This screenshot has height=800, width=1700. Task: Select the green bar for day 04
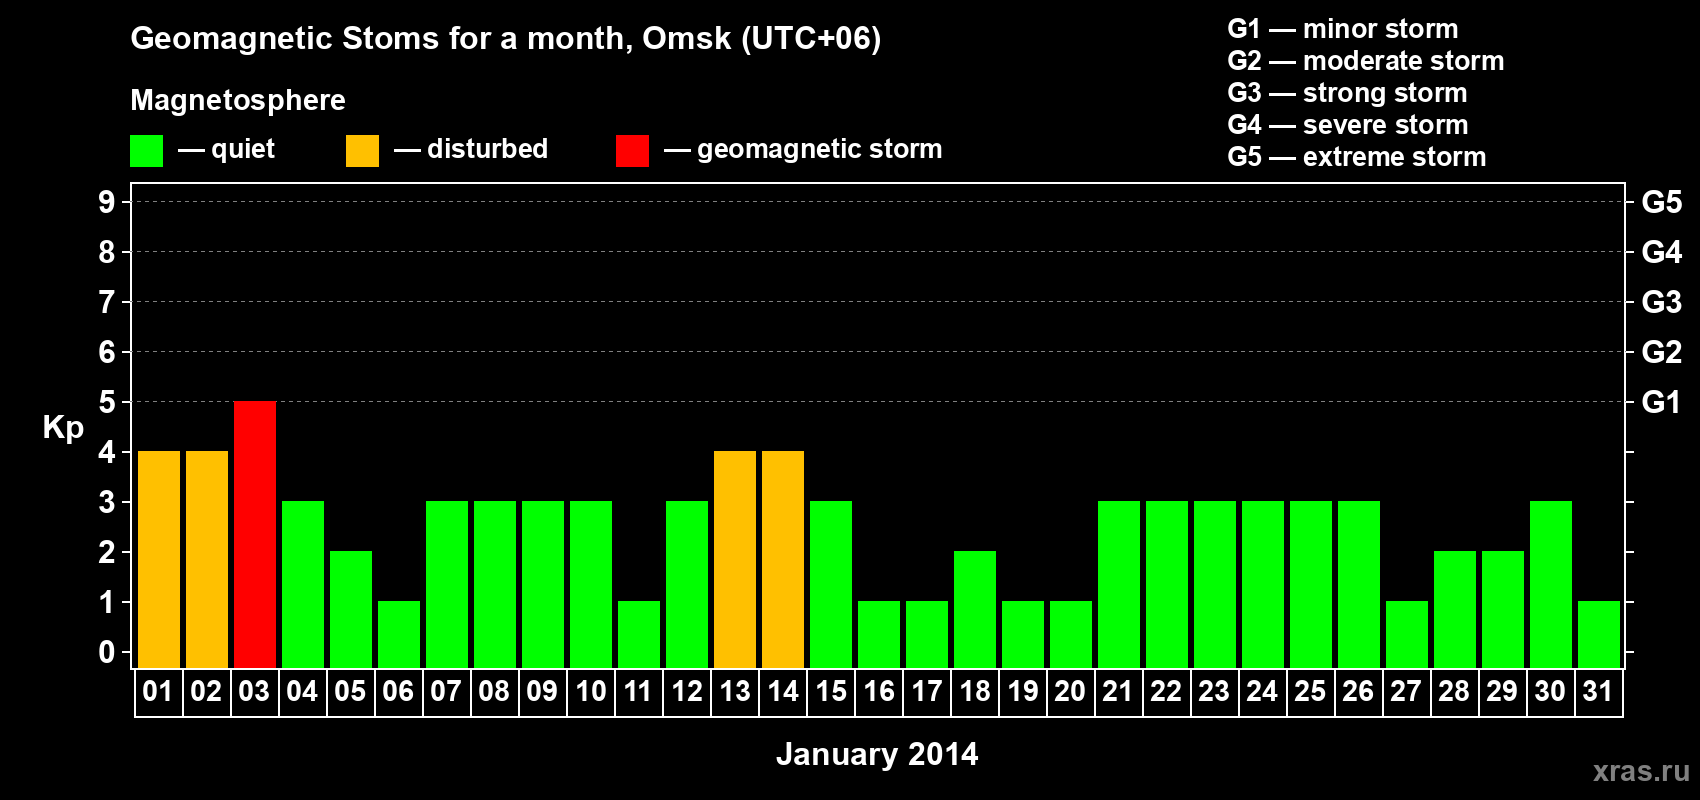click(303, 585)
